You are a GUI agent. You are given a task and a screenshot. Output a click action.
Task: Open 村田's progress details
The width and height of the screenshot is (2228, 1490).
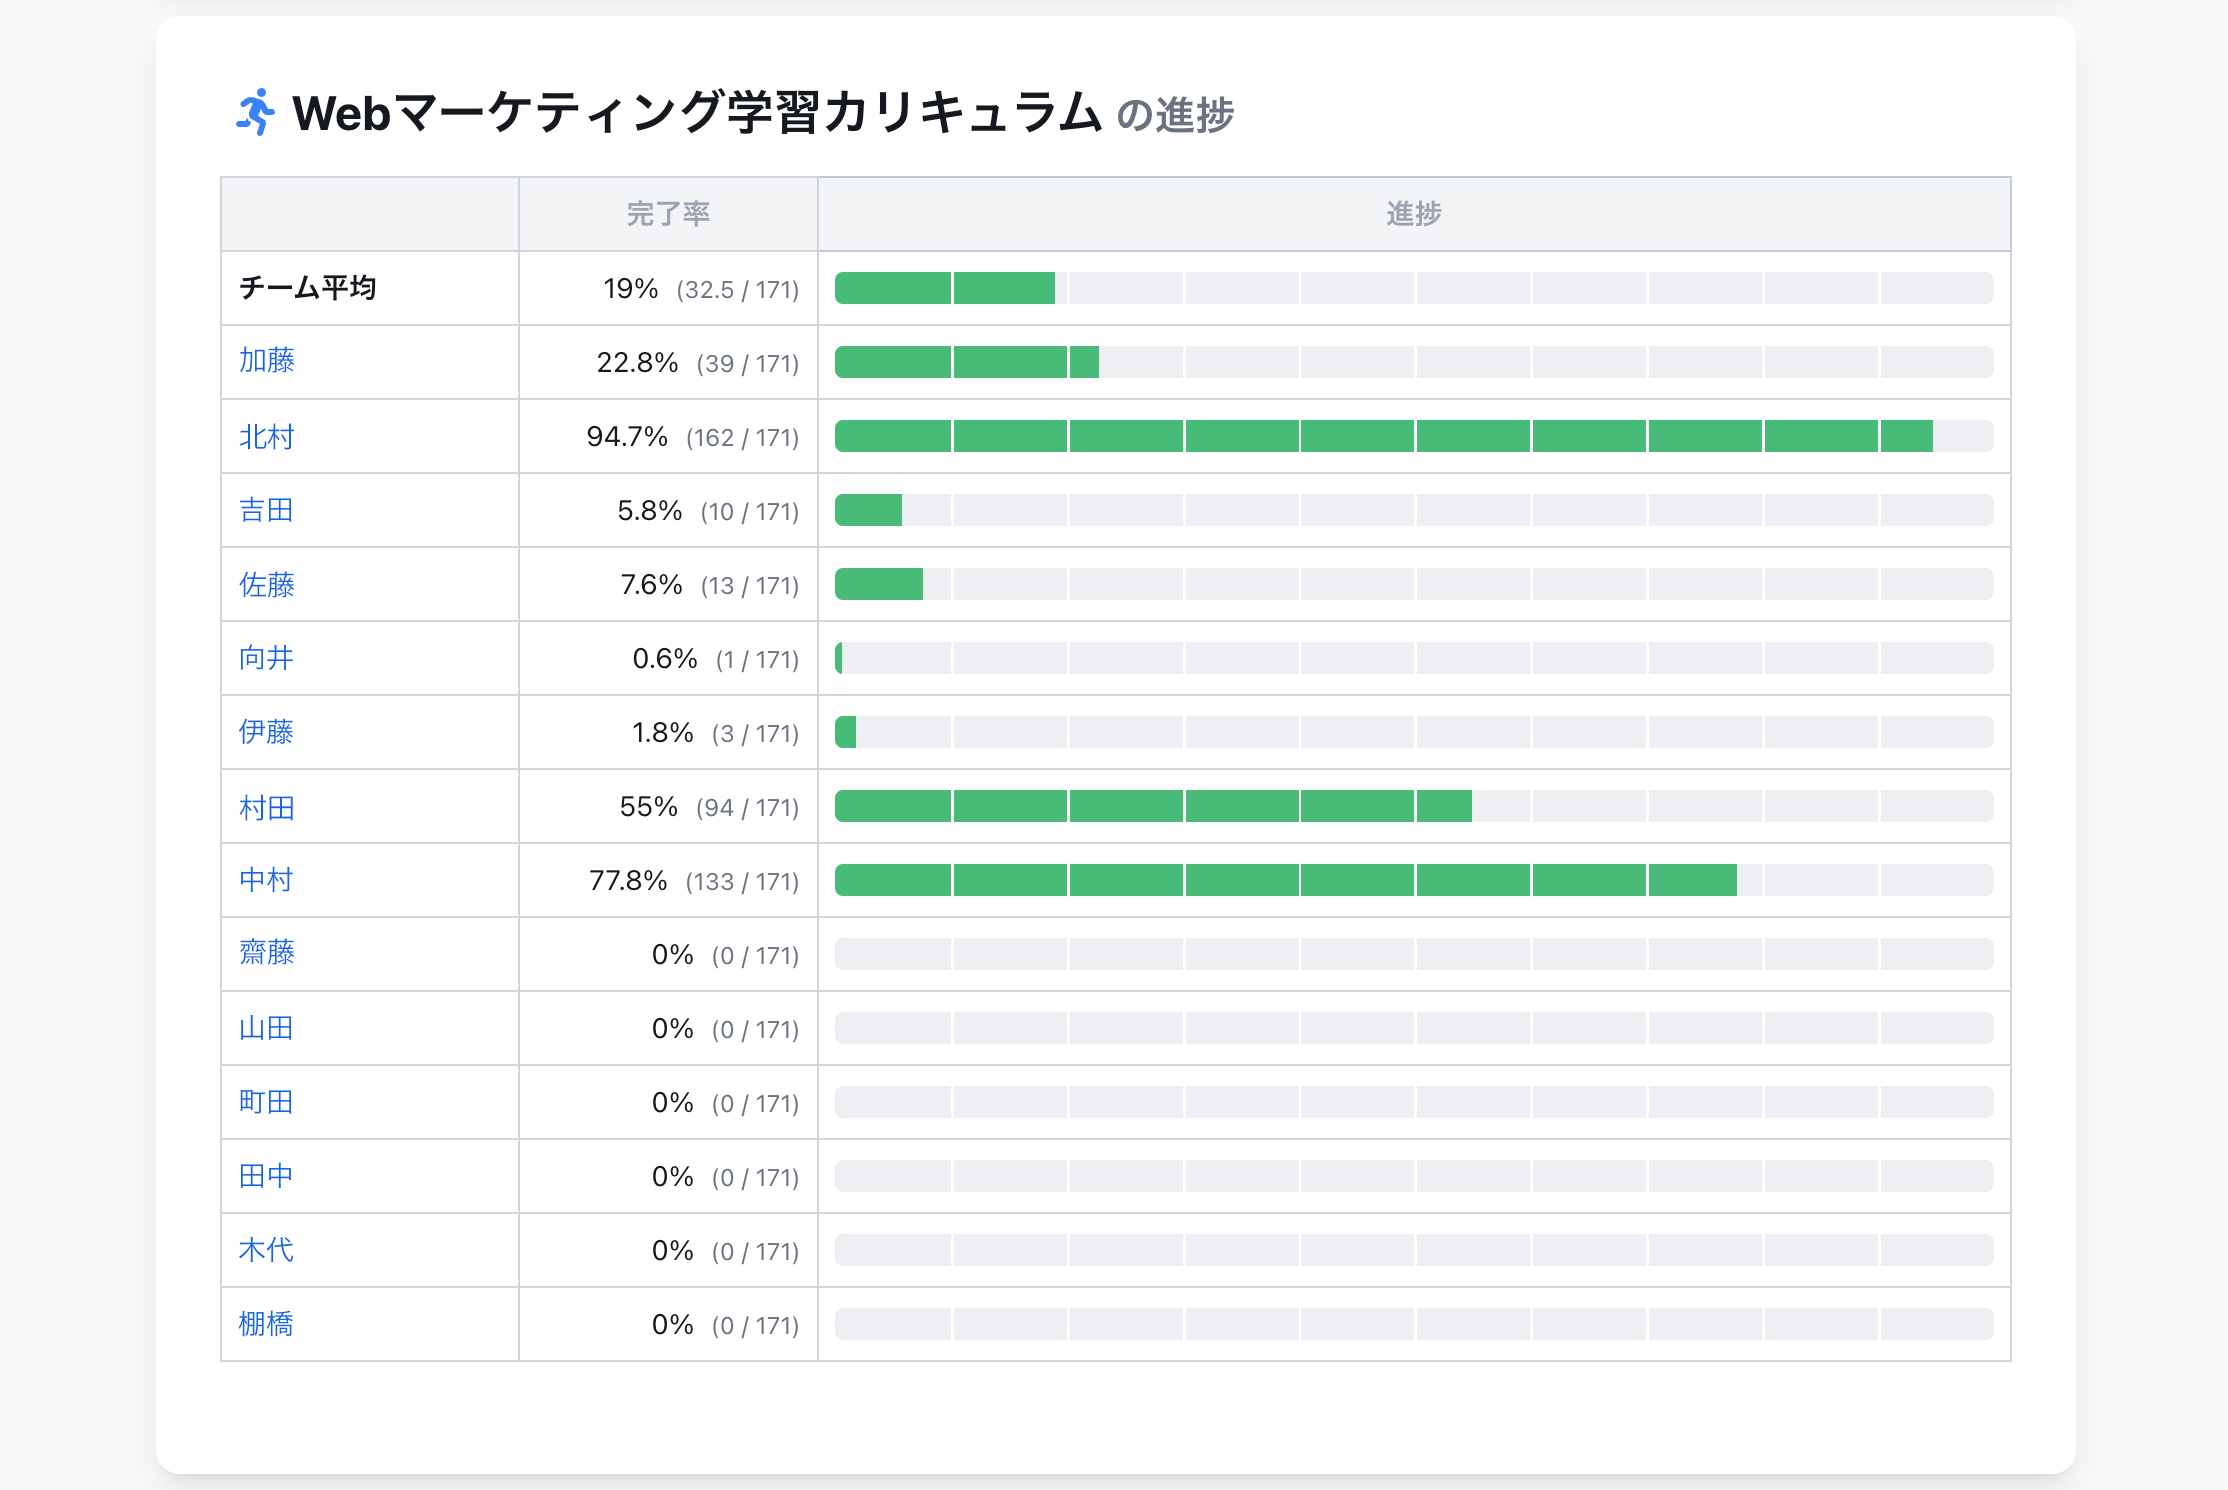coord(267,807)
